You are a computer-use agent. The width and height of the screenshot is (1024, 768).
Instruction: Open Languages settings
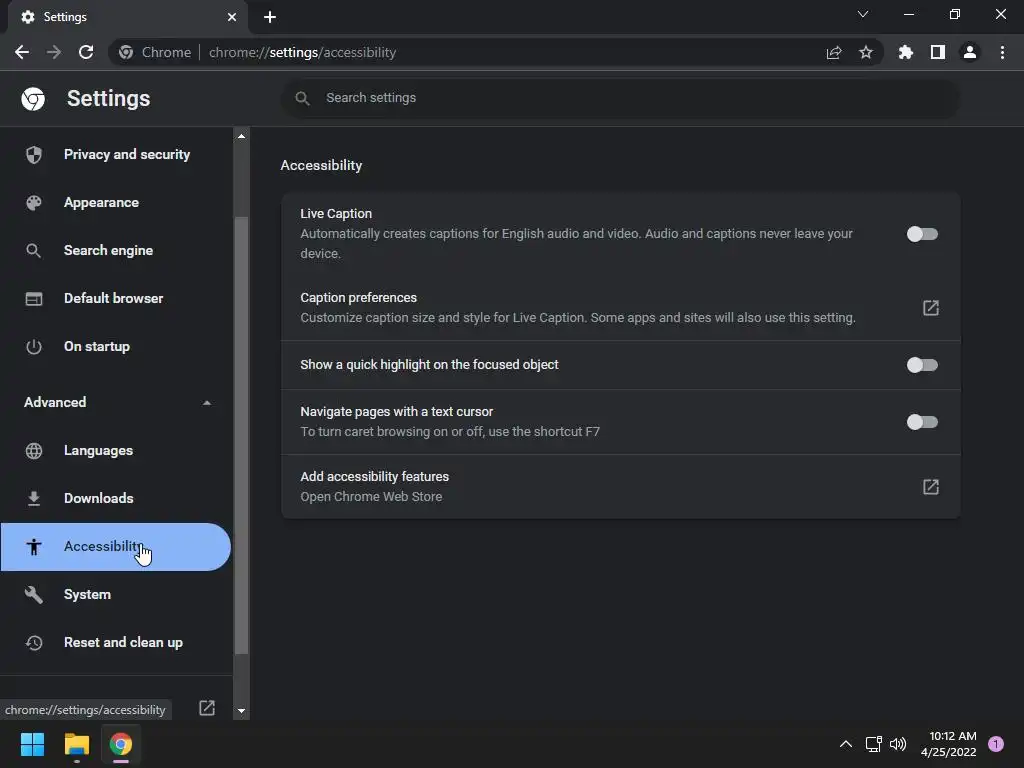tap(116, 451)
